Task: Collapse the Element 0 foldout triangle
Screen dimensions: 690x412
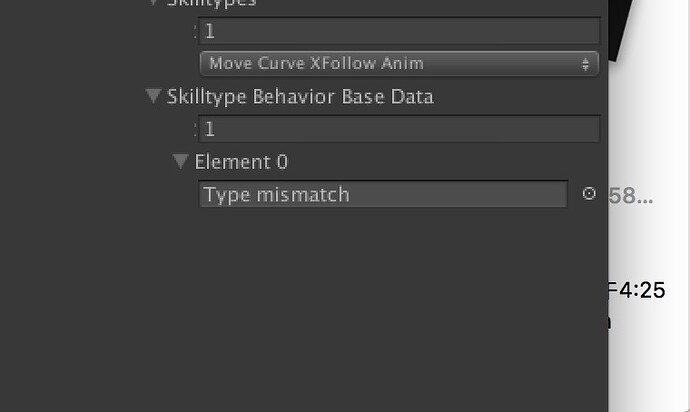Action: coord(180,161)
